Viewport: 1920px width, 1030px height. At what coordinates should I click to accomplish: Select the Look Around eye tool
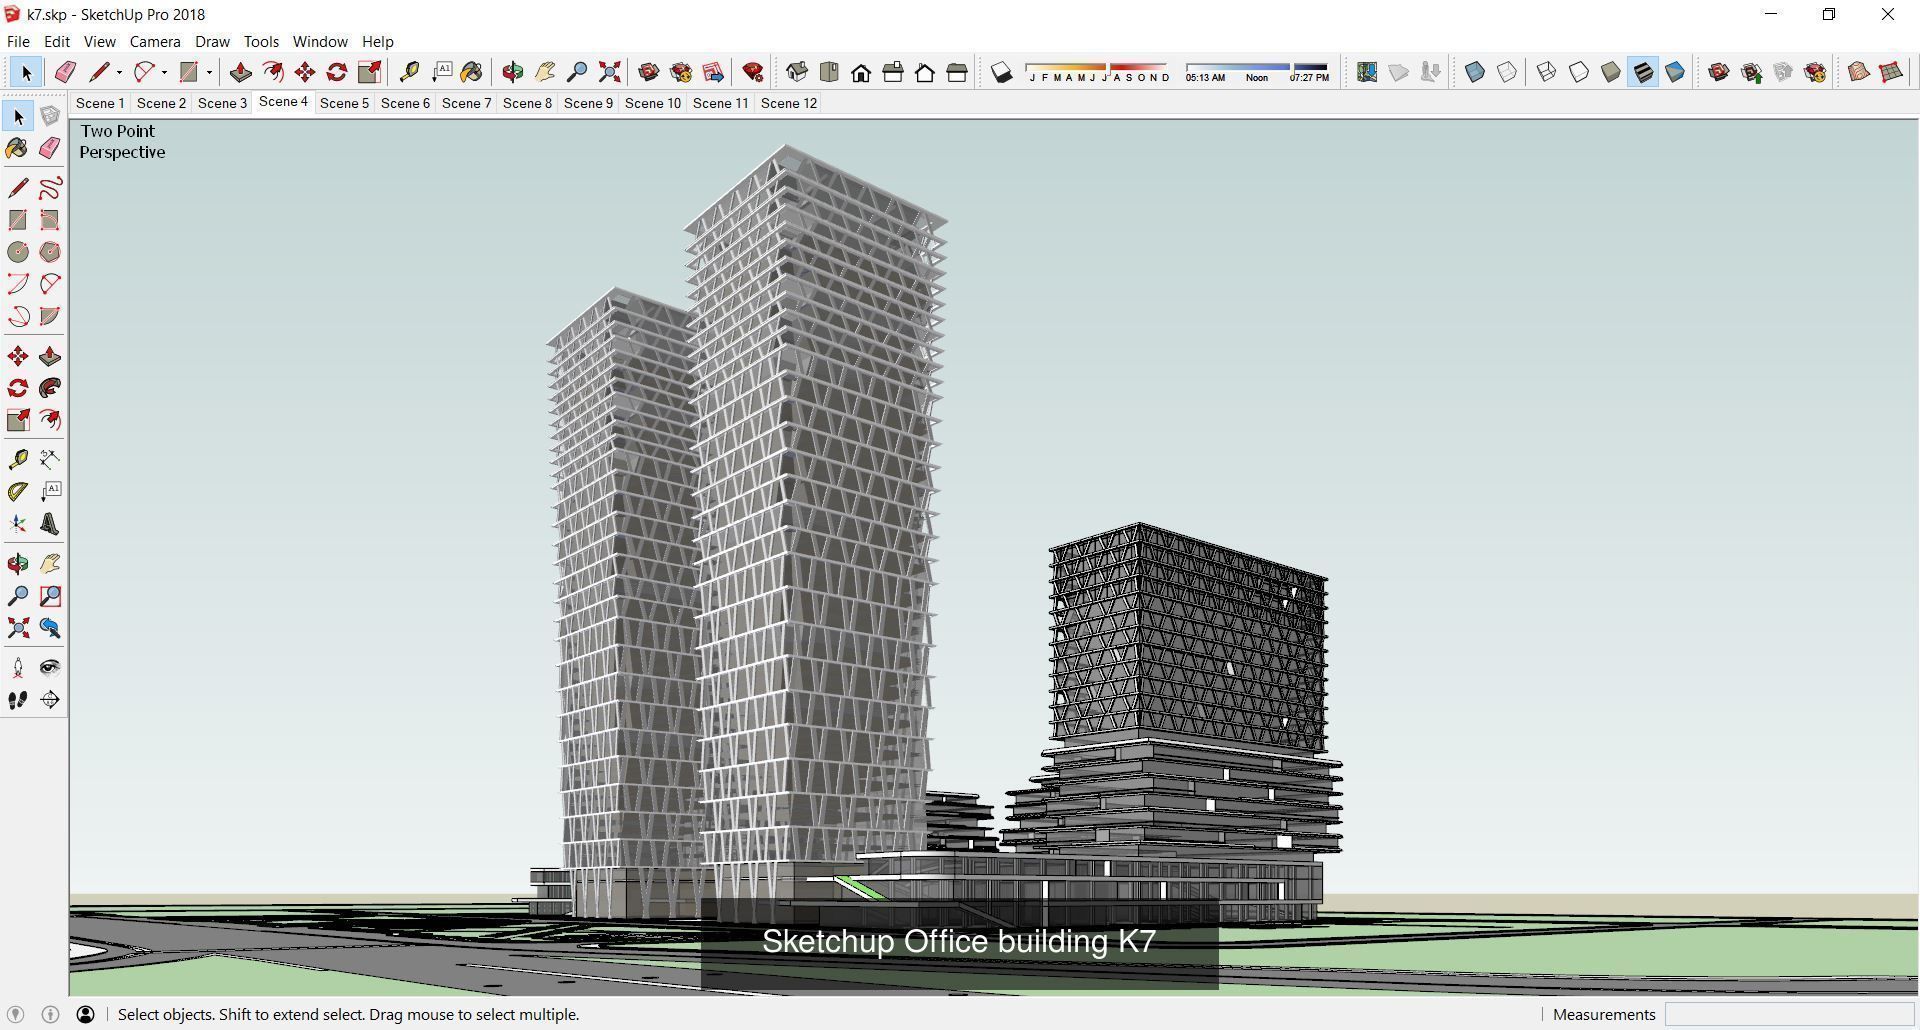(x=50, y=668)
